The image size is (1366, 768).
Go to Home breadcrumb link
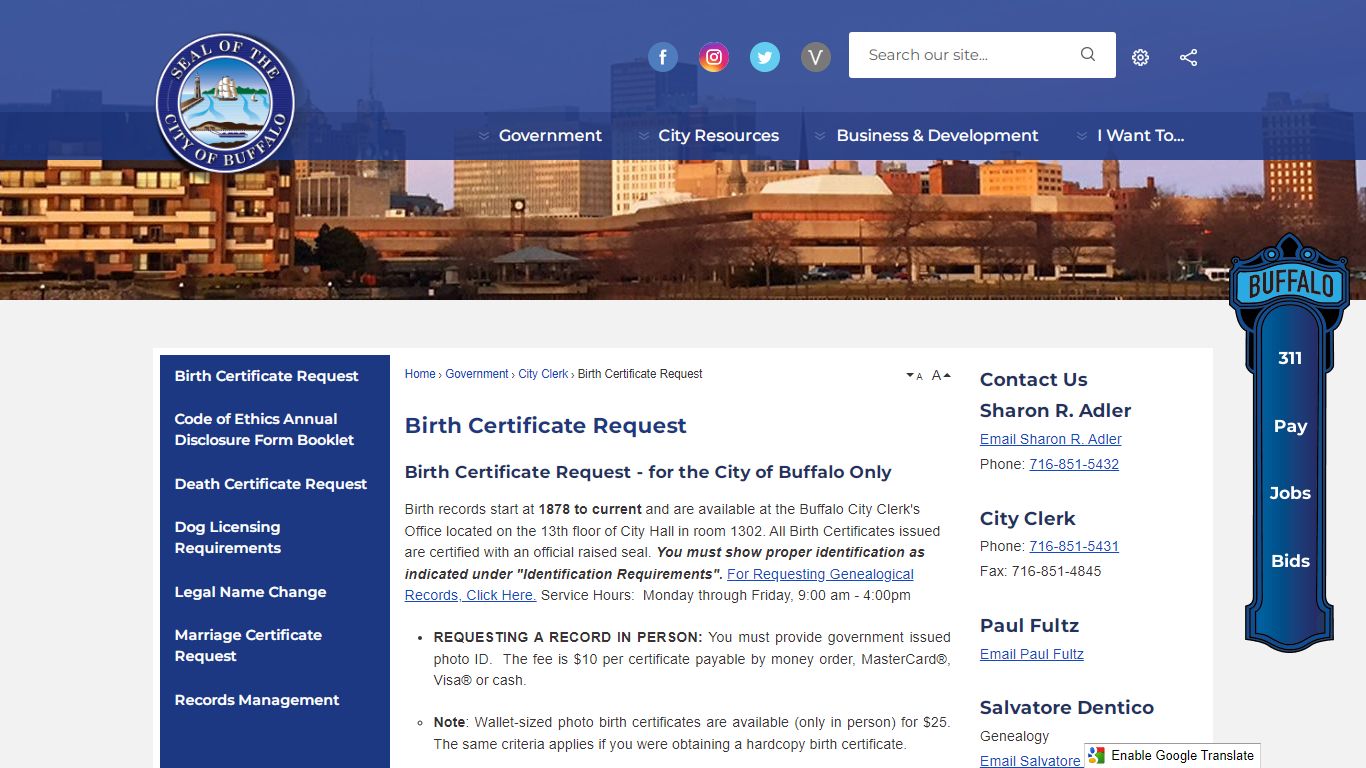[x=420, y=374]
